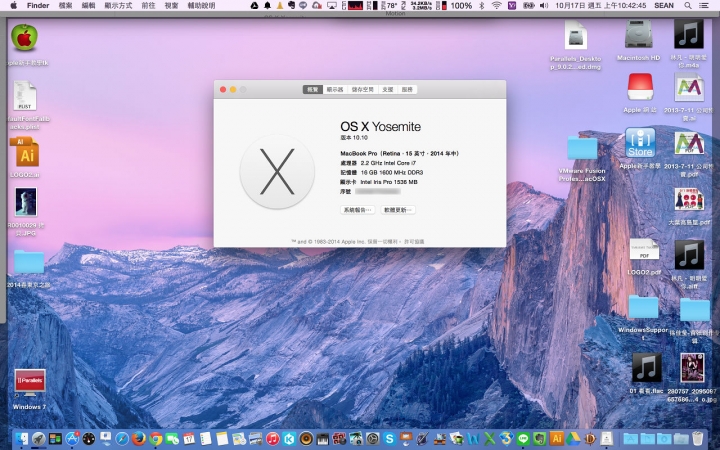The width and height of the screenshot is (720, 450).
Task: Open Spotlight search in menu bar
Action: point(687,6)
